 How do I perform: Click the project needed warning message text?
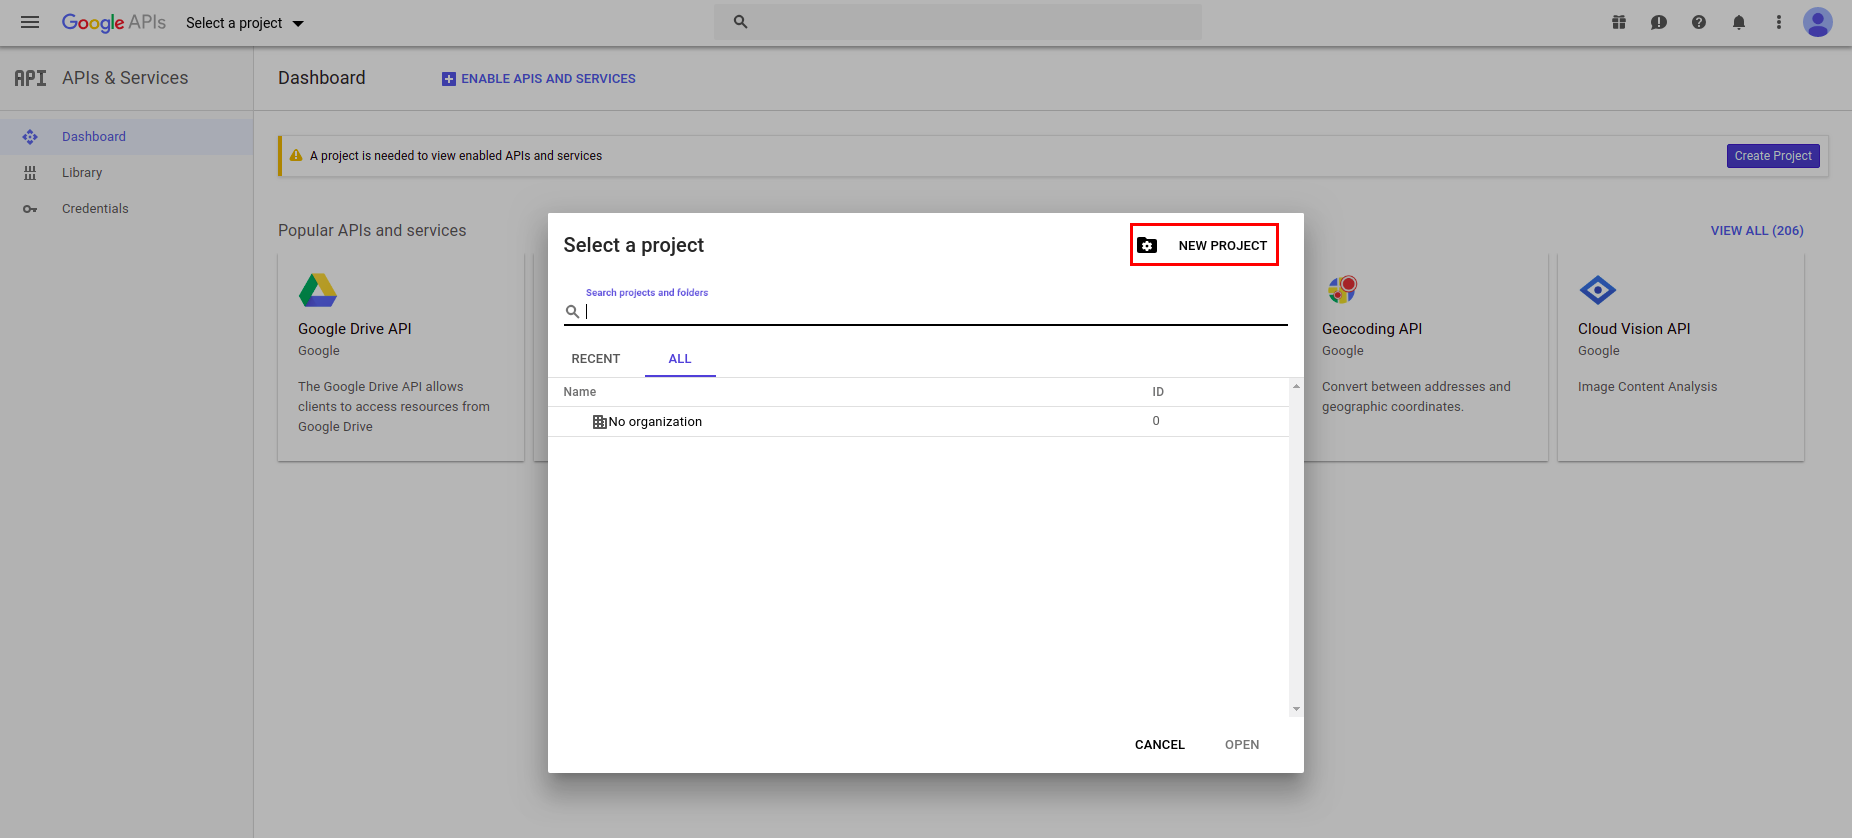point(456,156)
